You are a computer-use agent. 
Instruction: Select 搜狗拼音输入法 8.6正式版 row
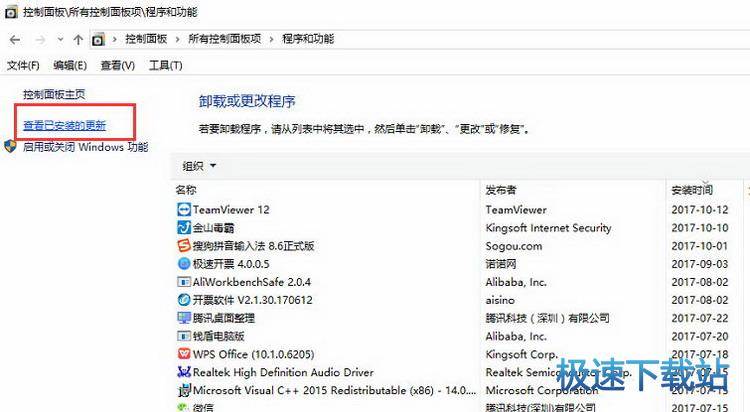(459, 246)
